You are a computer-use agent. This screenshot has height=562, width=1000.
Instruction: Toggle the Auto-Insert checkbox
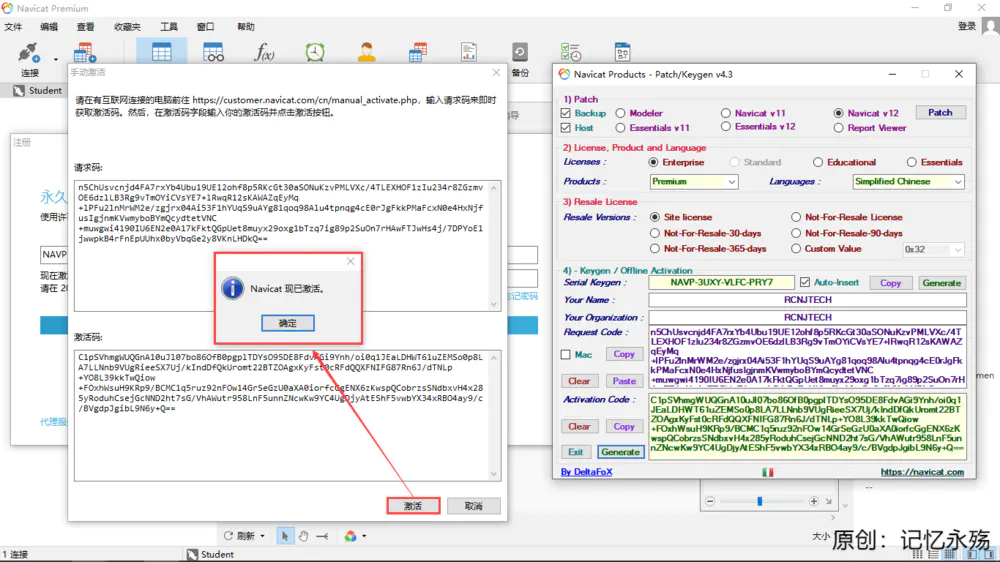tap(805, 282)
